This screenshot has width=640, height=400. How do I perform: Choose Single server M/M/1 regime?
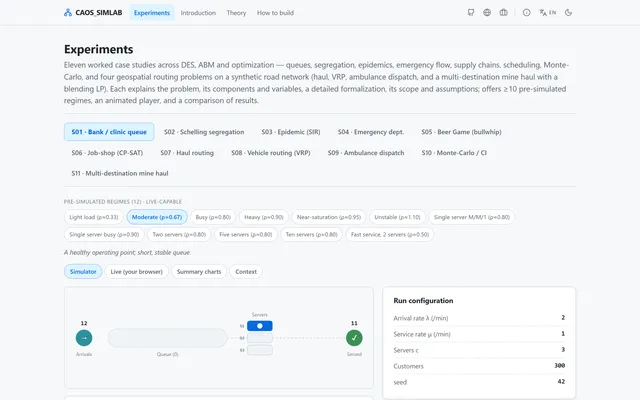click(x=472, y=217)
